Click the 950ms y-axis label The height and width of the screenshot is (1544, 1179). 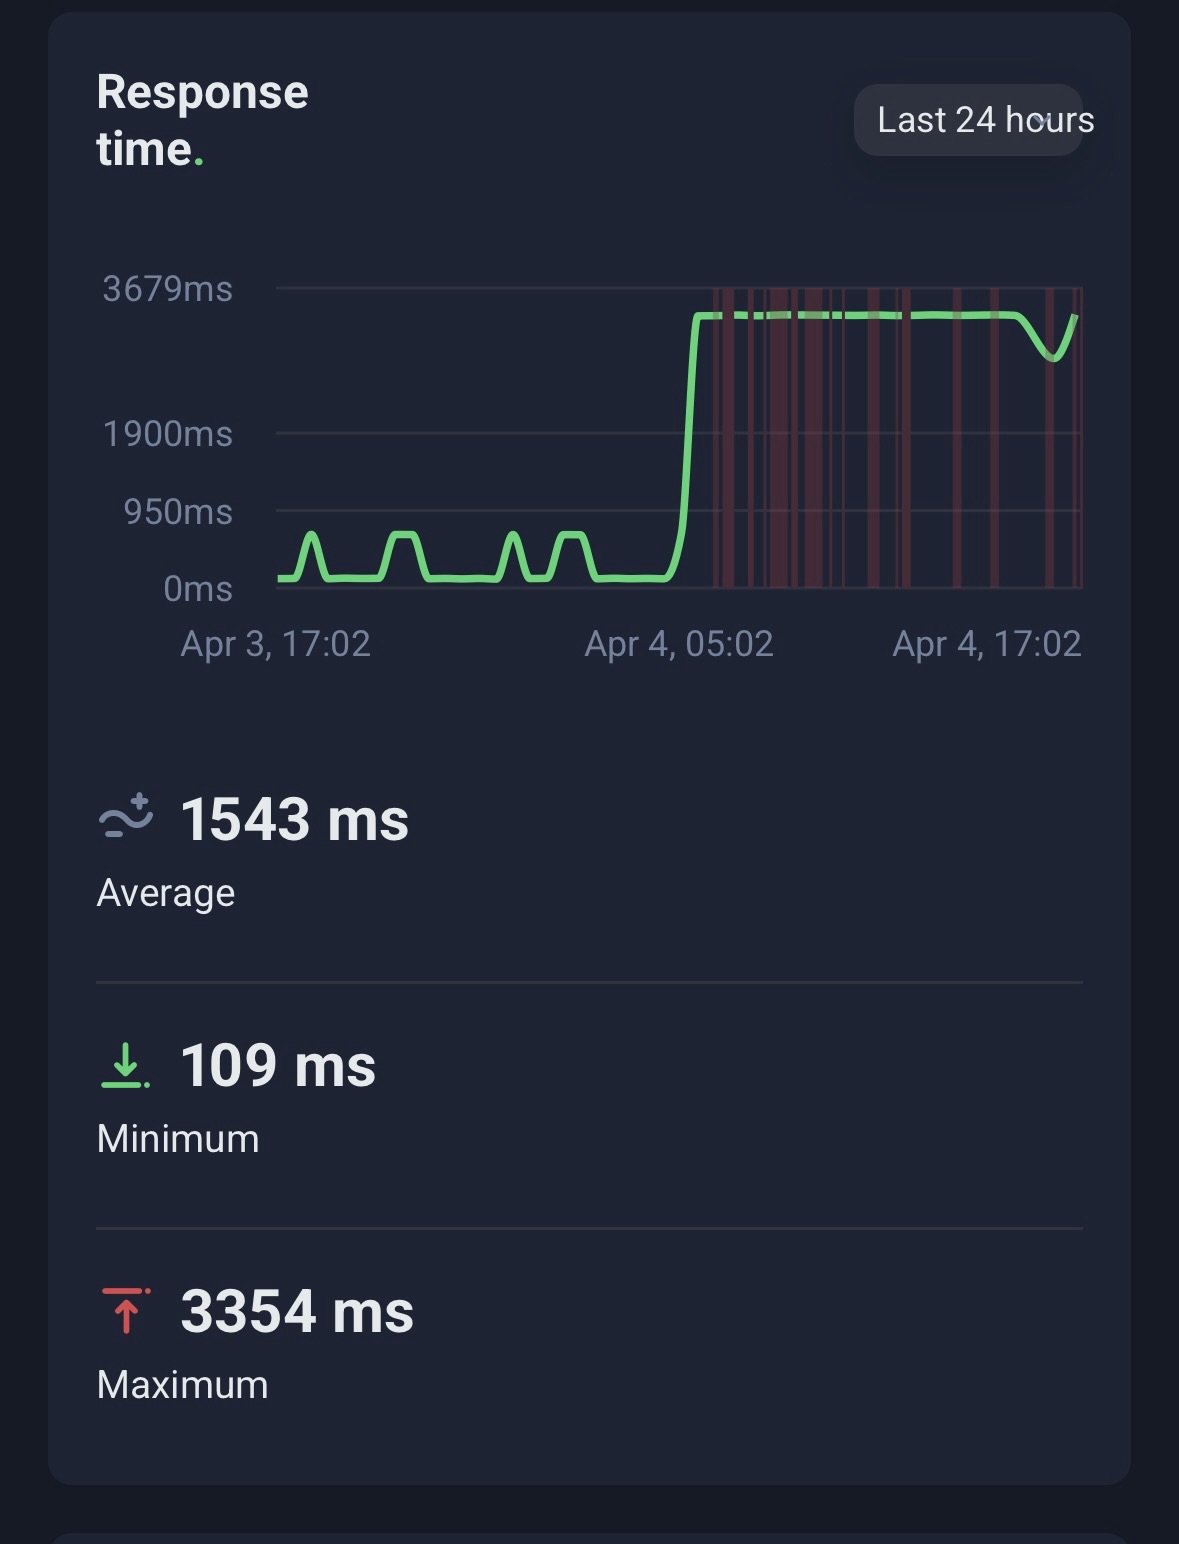178,512
